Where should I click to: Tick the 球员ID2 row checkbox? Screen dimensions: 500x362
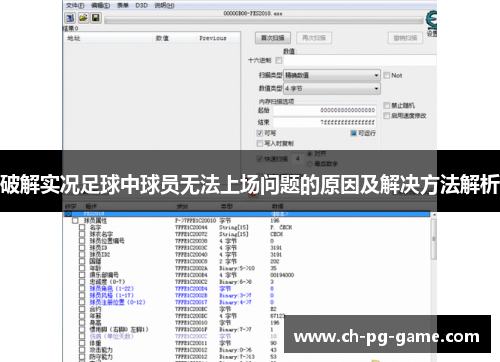point(82,255)
